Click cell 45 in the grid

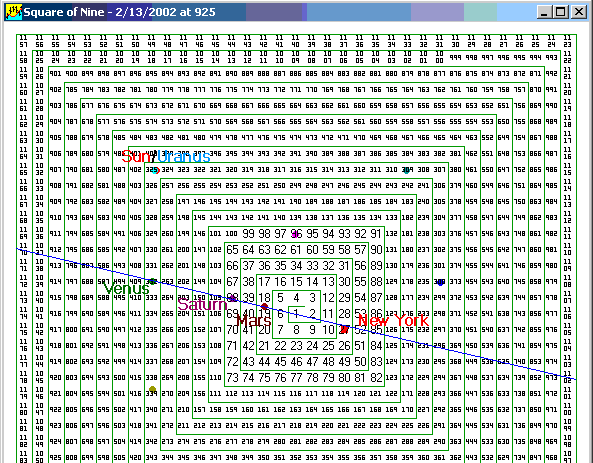[x=280, y=362]
